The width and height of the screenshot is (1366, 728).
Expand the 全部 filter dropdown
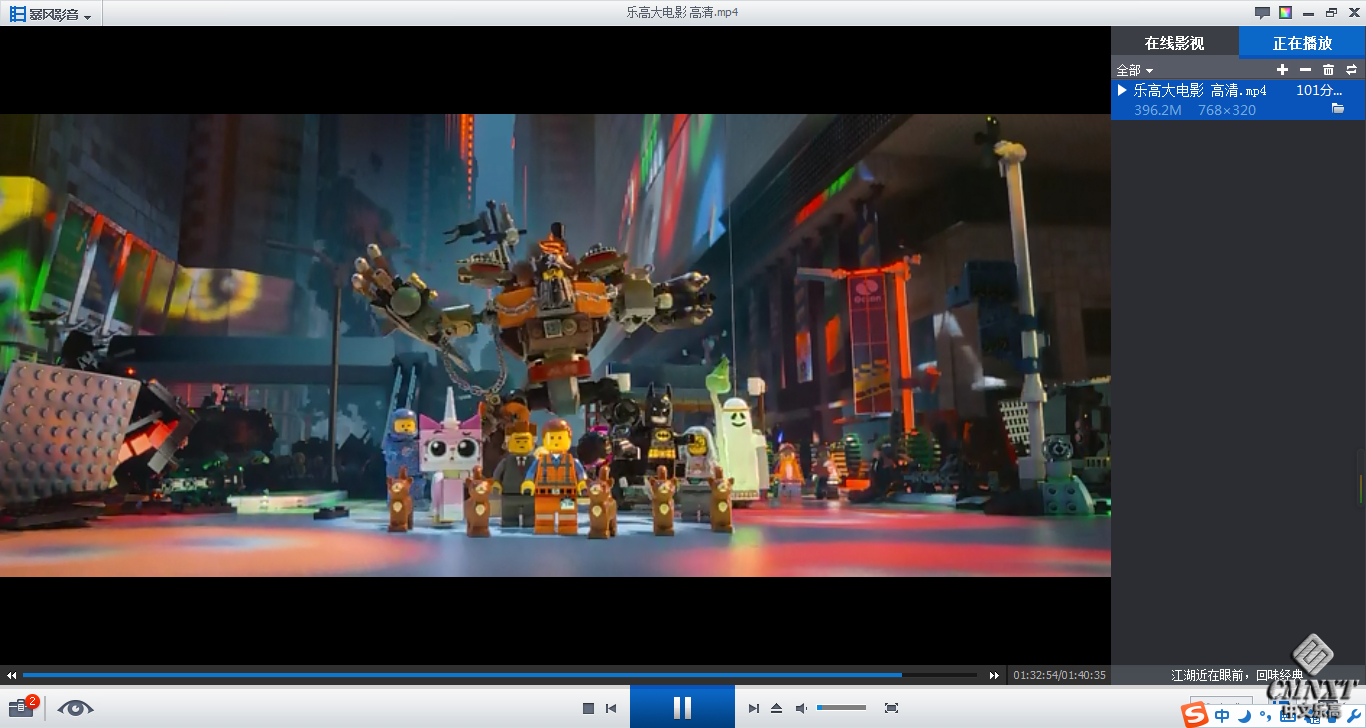tap(1134, 70)
